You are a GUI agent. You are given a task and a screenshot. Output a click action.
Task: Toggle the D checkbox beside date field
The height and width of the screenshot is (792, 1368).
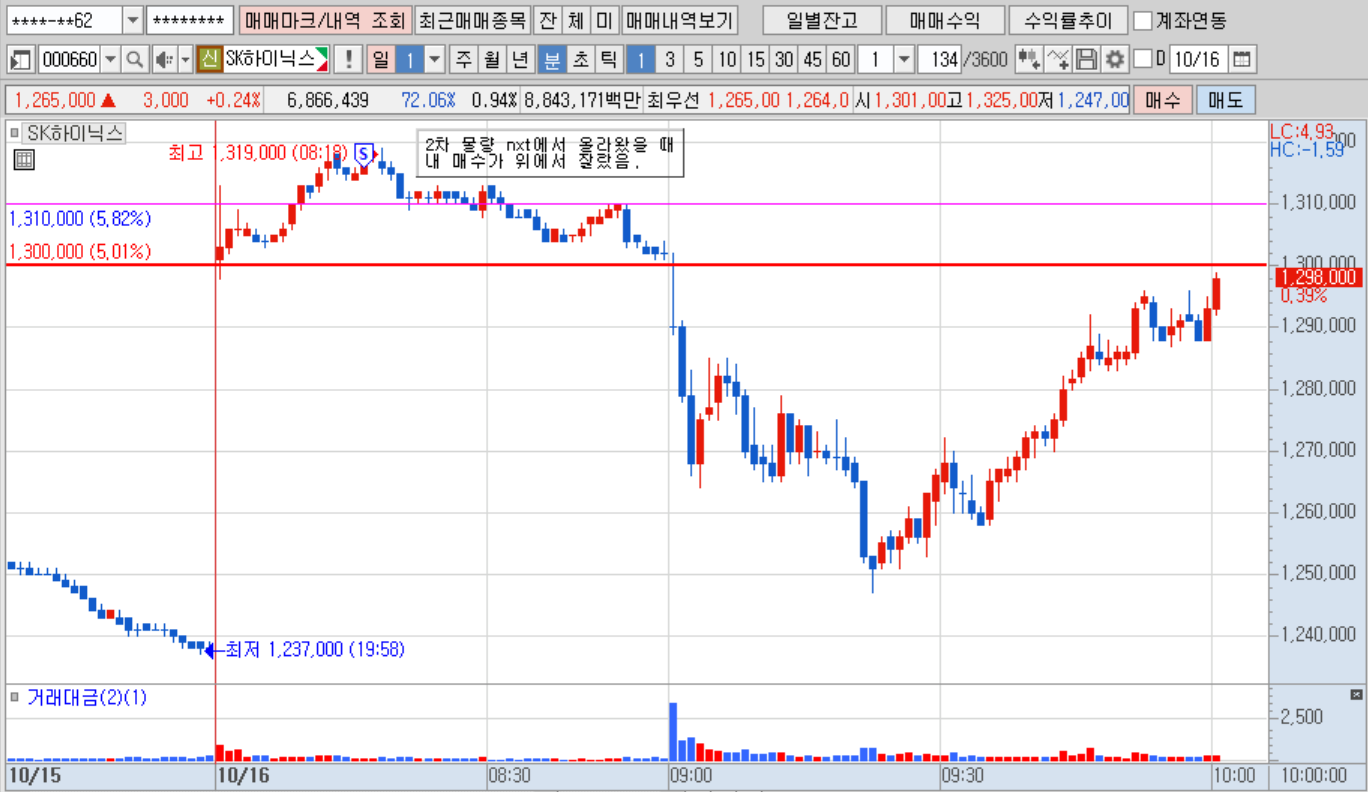pos(1143,60)
